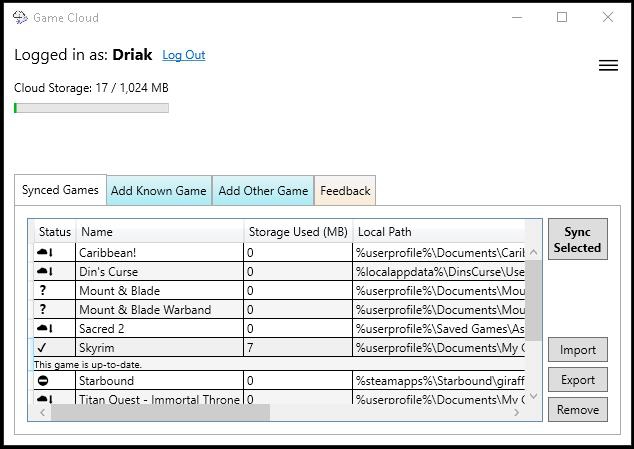Viewport: 634px width, 449px height.
Task: Click the Sync Selected button
Action: (578, 239)
